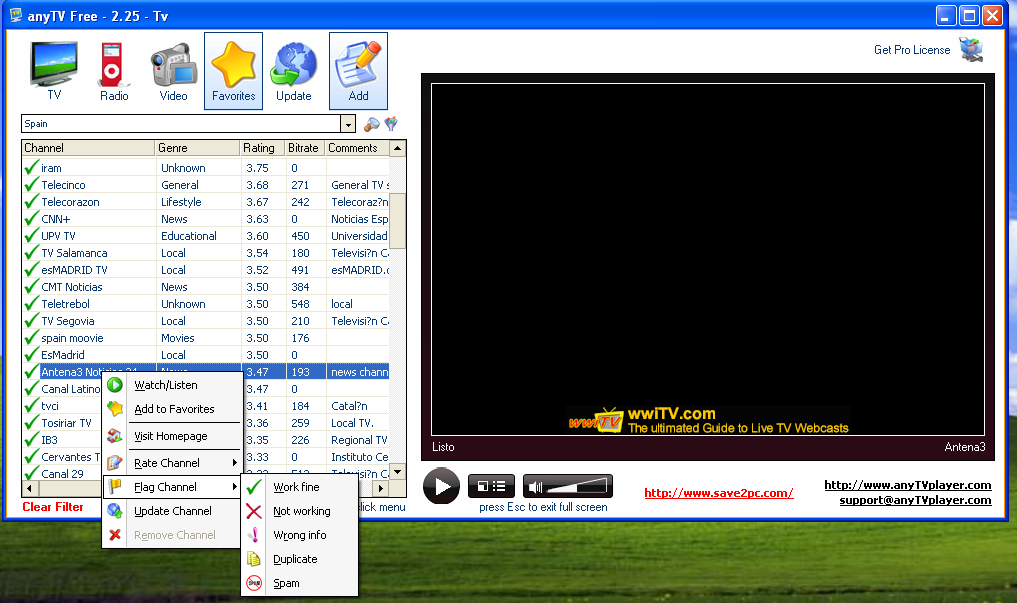Click the Clear Filter link
The width and height of the screenshot is (1017, 603).
(x=53, y=507)
